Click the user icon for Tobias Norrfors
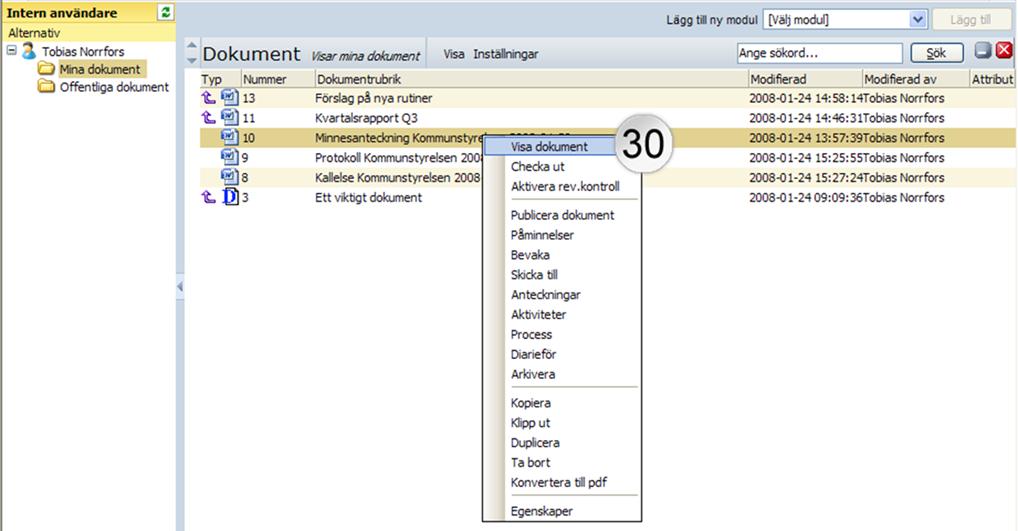1018x531 pixels. click(28, 51)
